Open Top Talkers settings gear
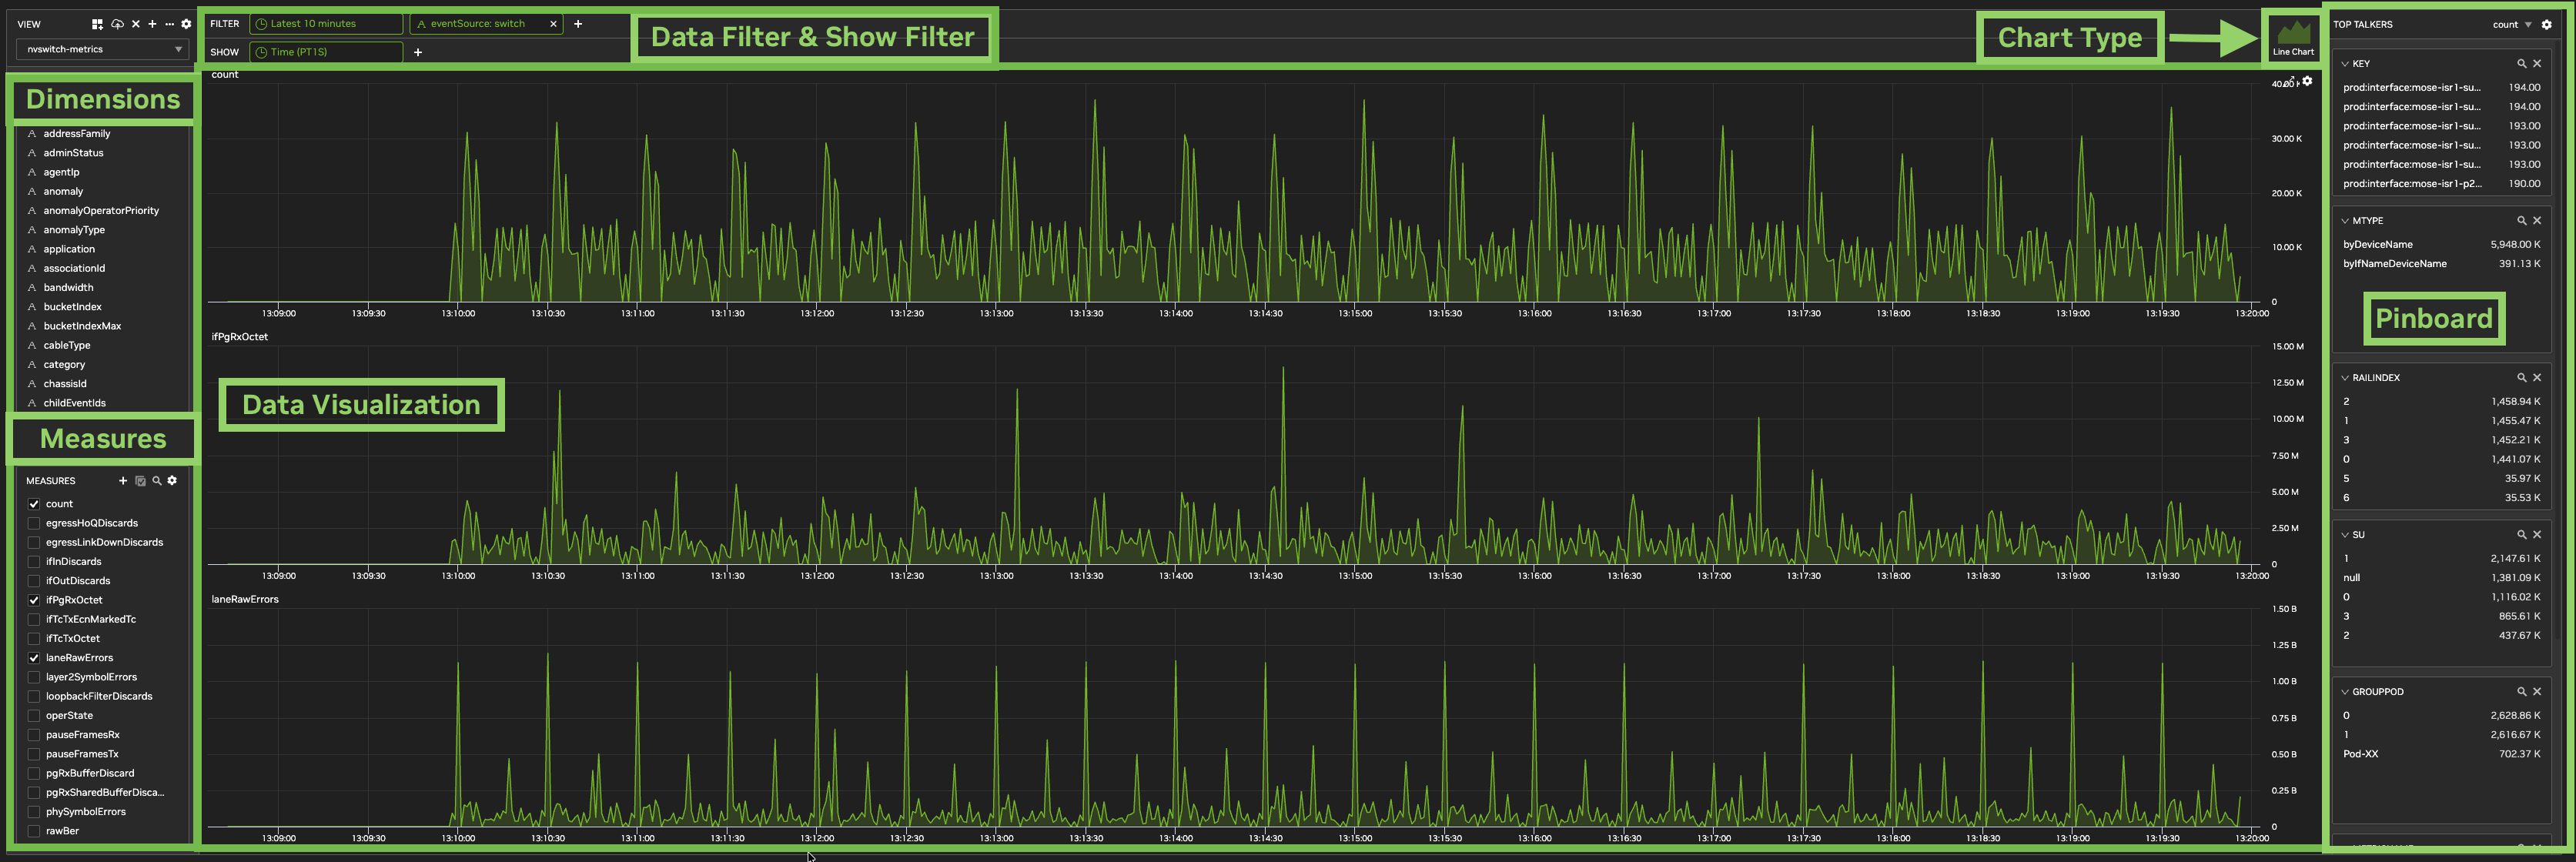Screen dimensions: 2576x862 2547,24
